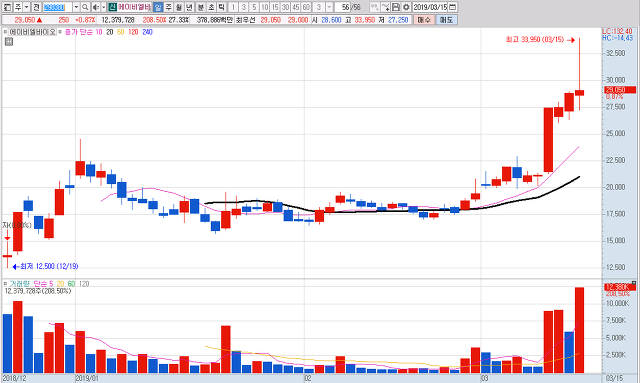Click the 2019/01 date axis label
The image size is (640, 383).
point(87,379)
